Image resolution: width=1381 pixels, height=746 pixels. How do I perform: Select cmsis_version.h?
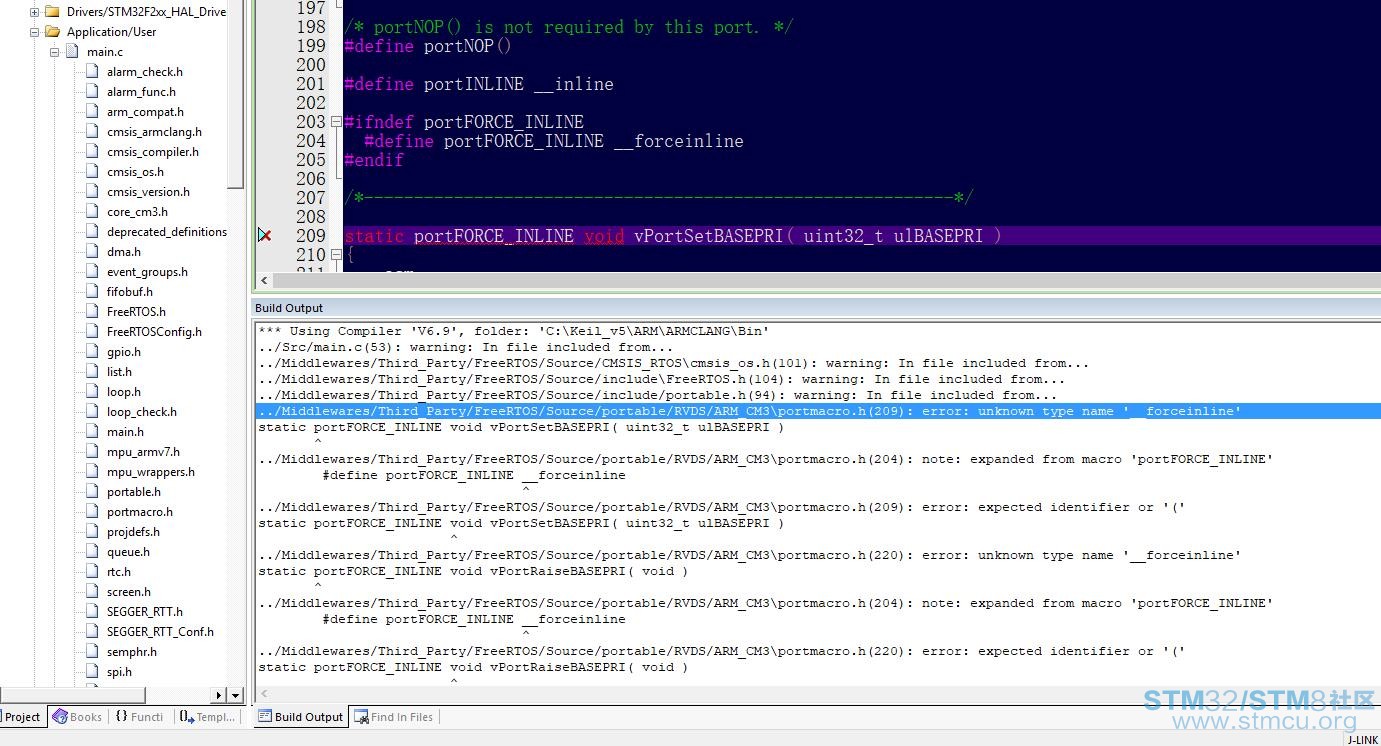click(148, 192)
